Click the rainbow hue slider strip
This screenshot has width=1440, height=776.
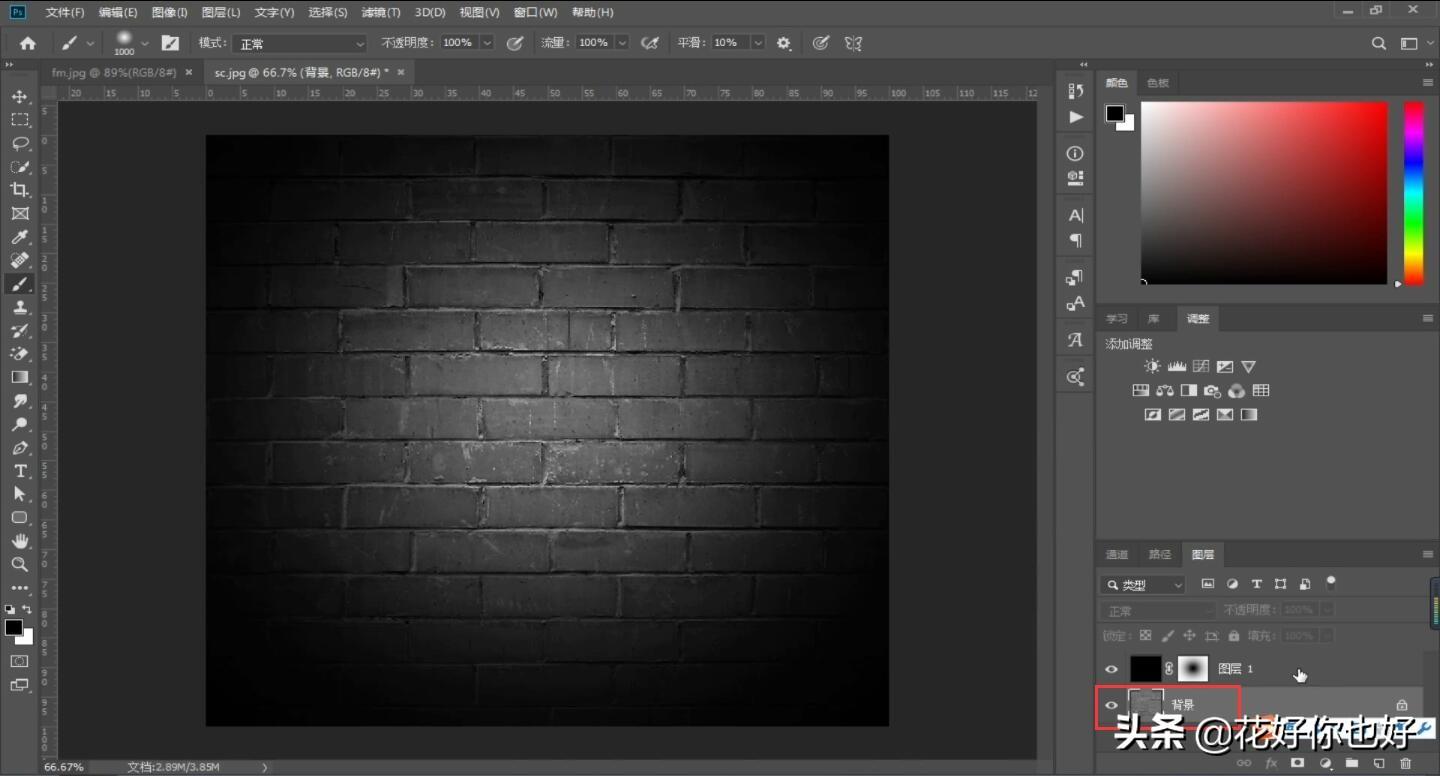coord(1413,193)
